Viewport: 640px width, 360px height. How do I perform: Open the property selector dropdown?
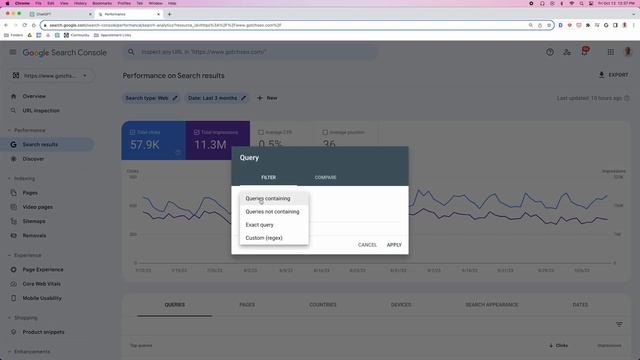51,76
